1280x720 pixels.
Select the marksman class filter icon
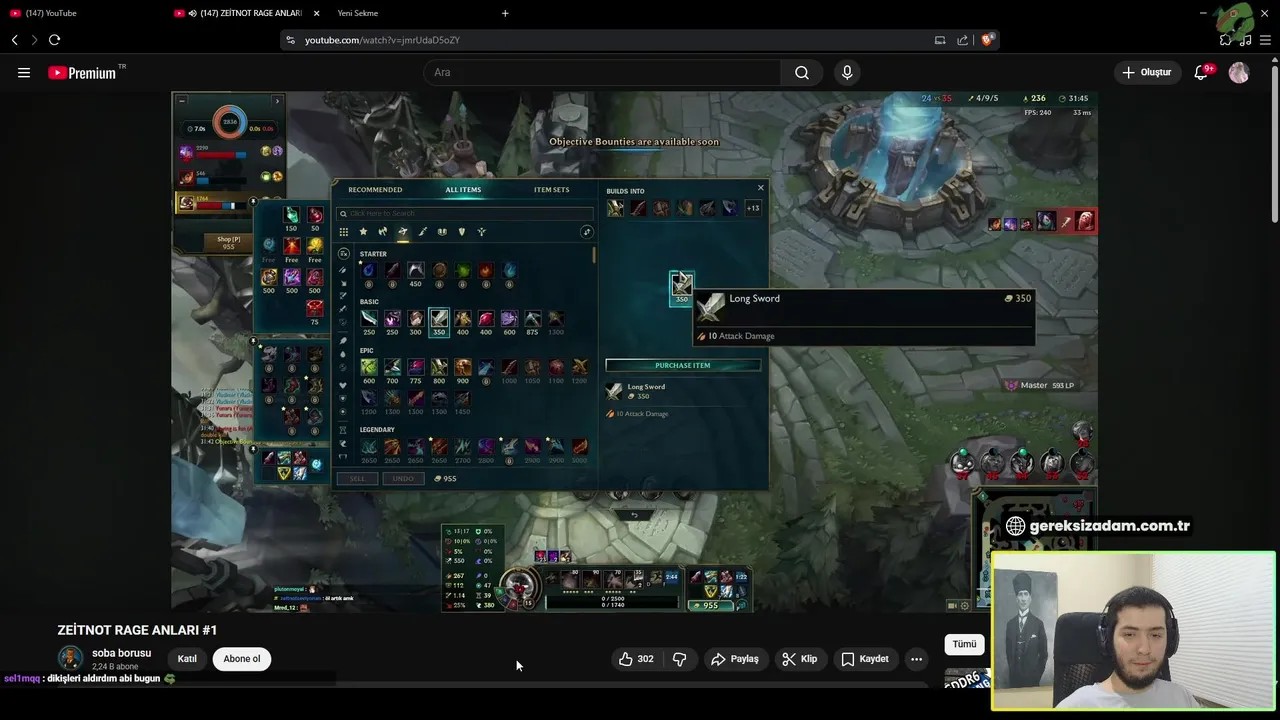coord(402,232)
